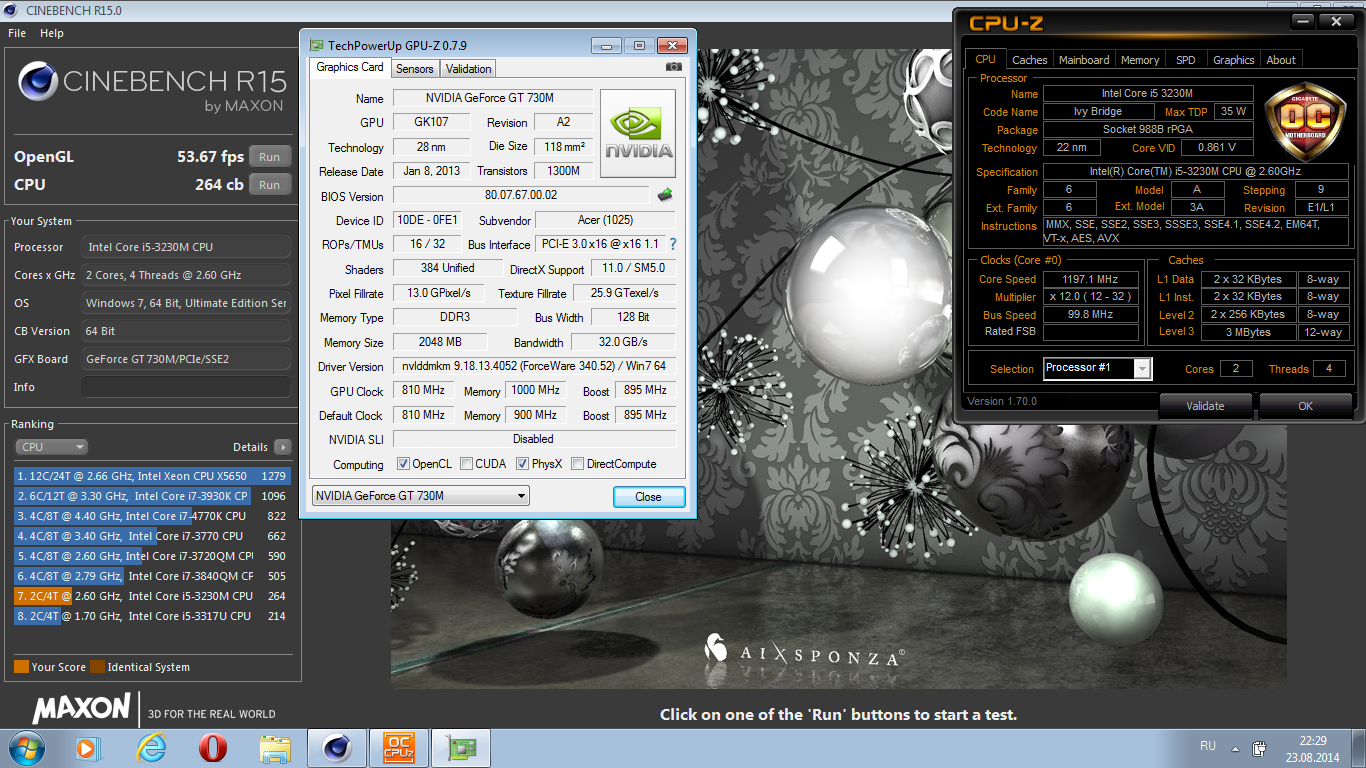
Task: Switch to the Sensors tab in GPU-Z
Action: click(x=415, y=69)
